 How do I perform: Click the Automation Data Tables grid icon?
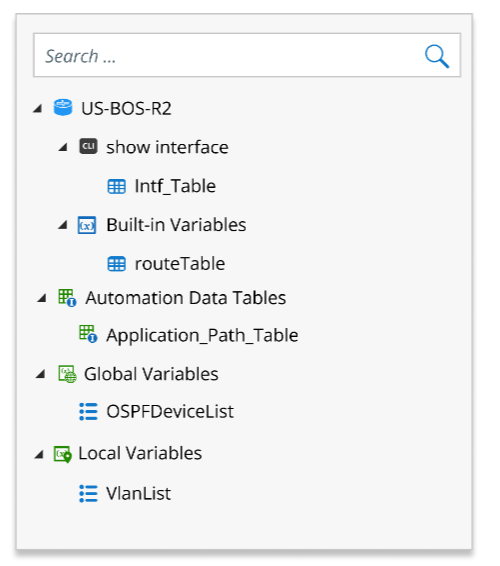point(67,298)
